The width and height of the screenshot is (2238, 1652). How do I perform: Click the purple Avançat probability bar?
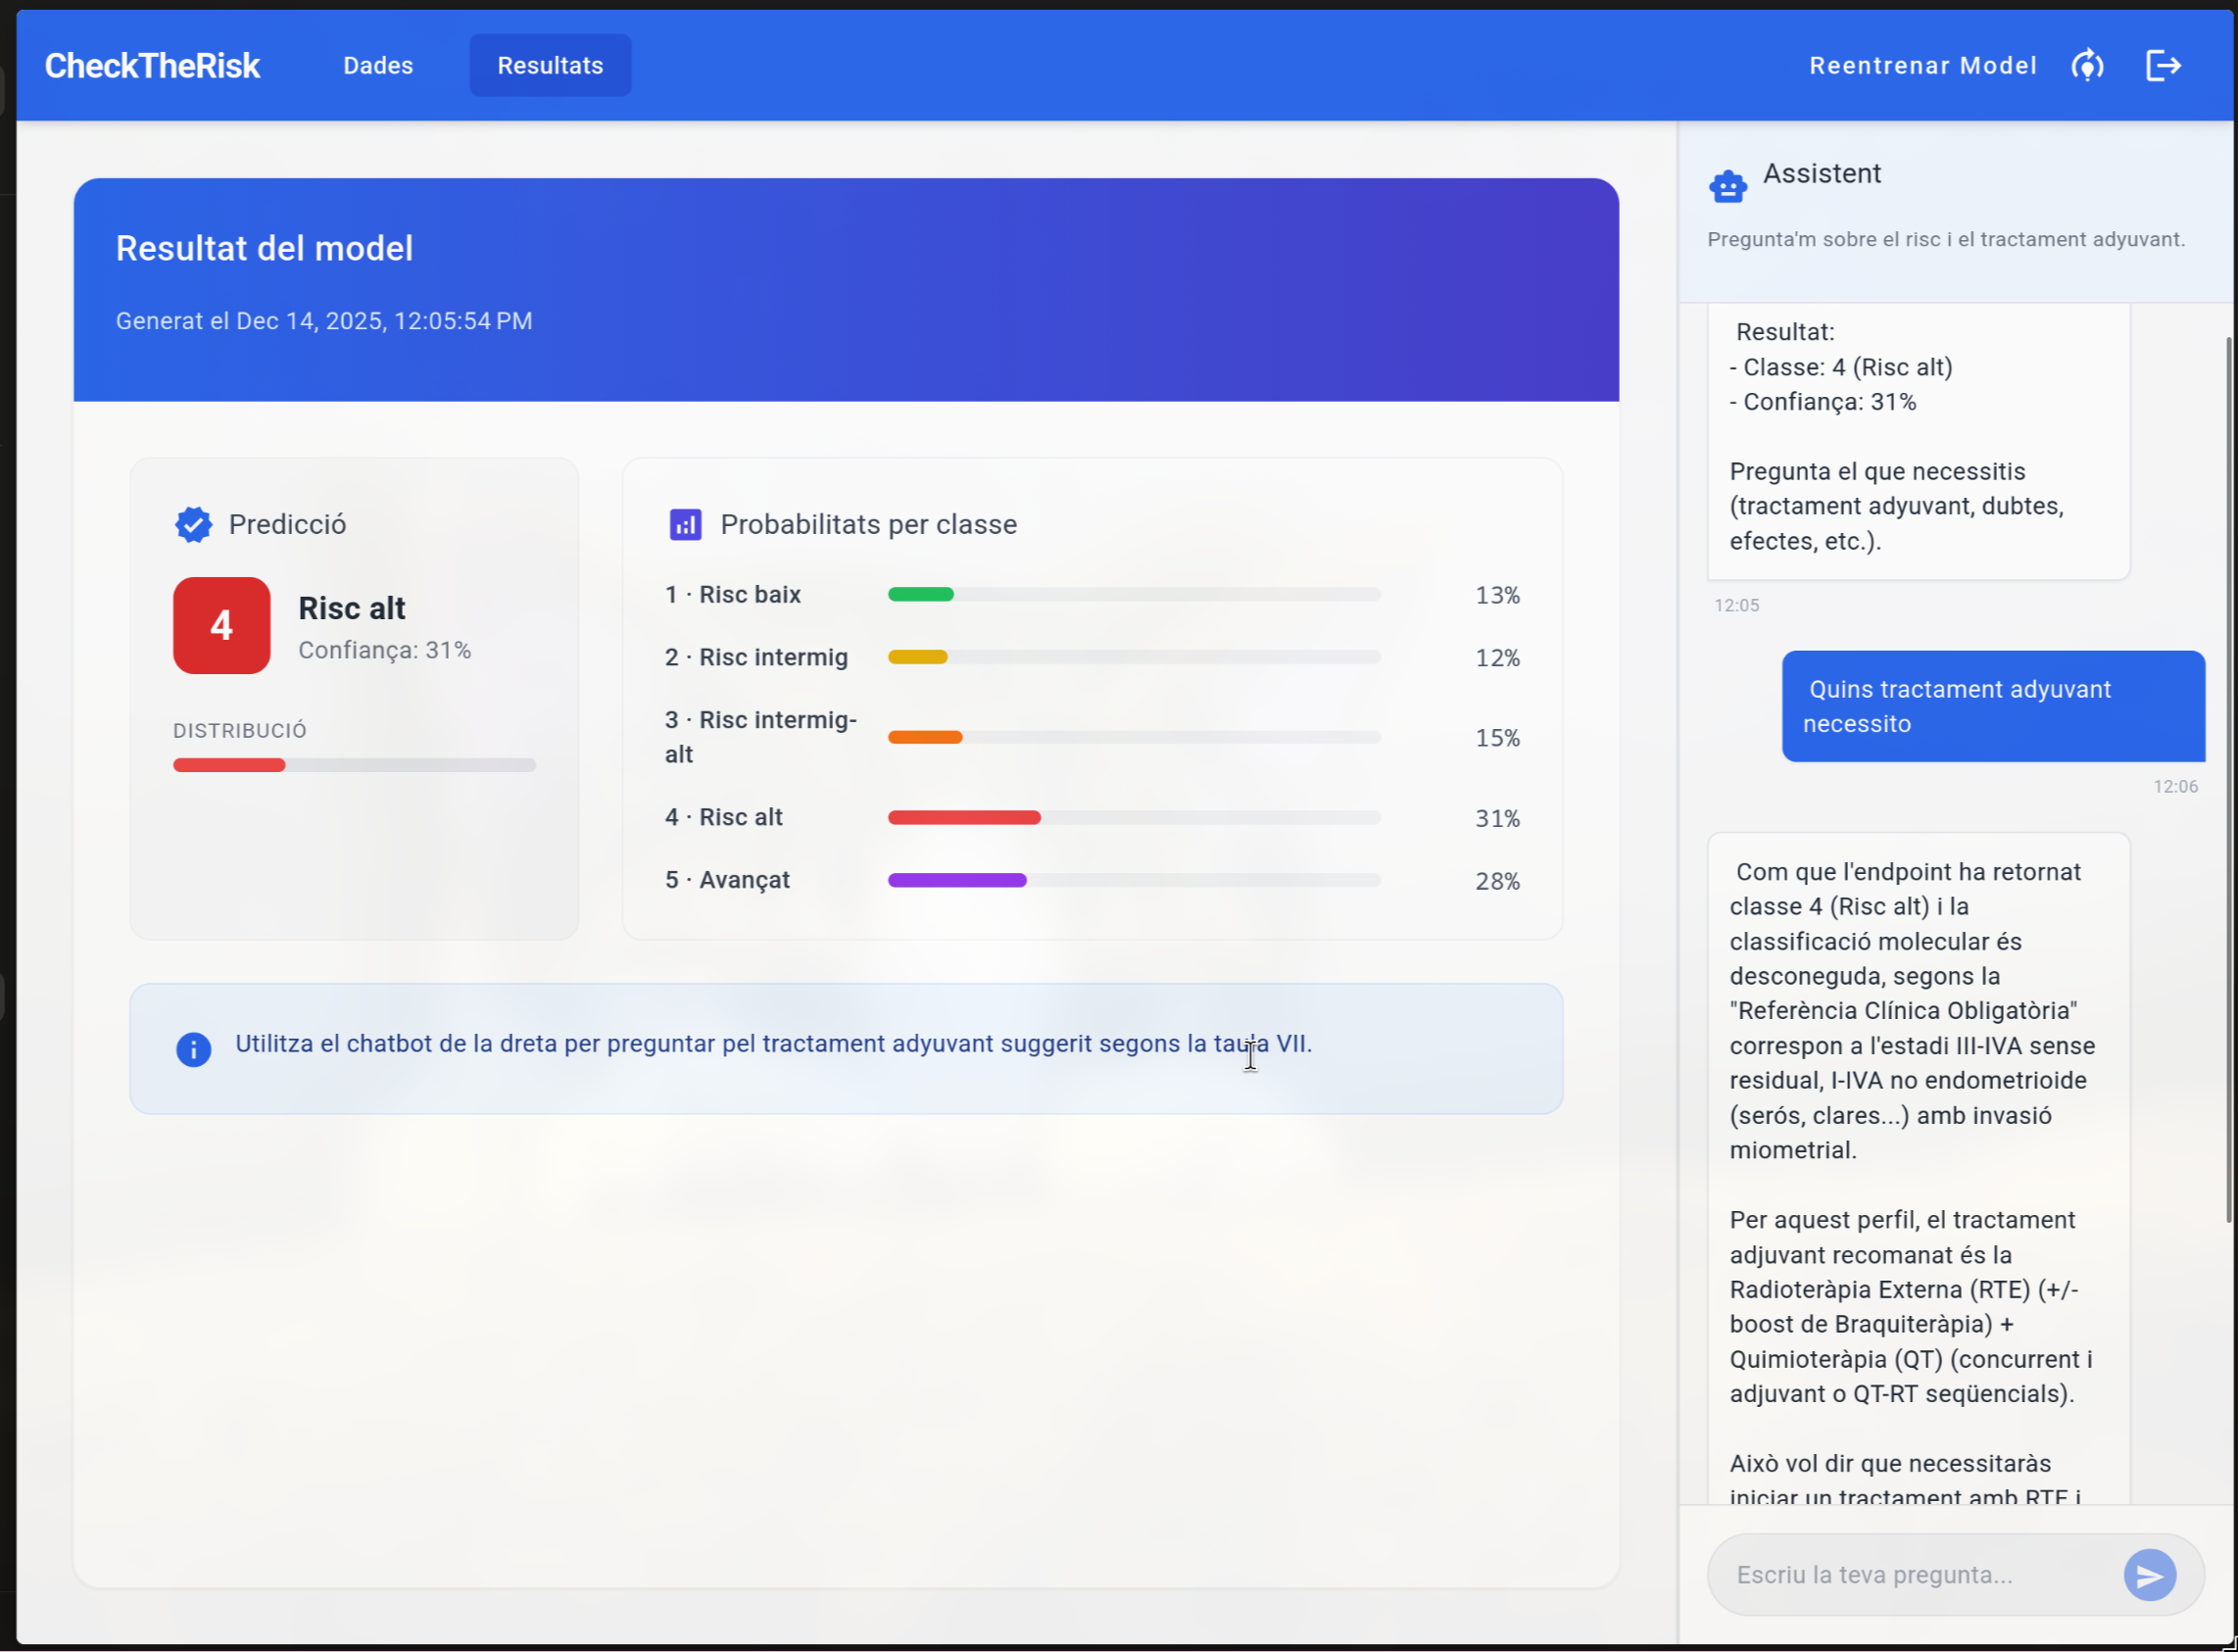(x=957, y=880)
